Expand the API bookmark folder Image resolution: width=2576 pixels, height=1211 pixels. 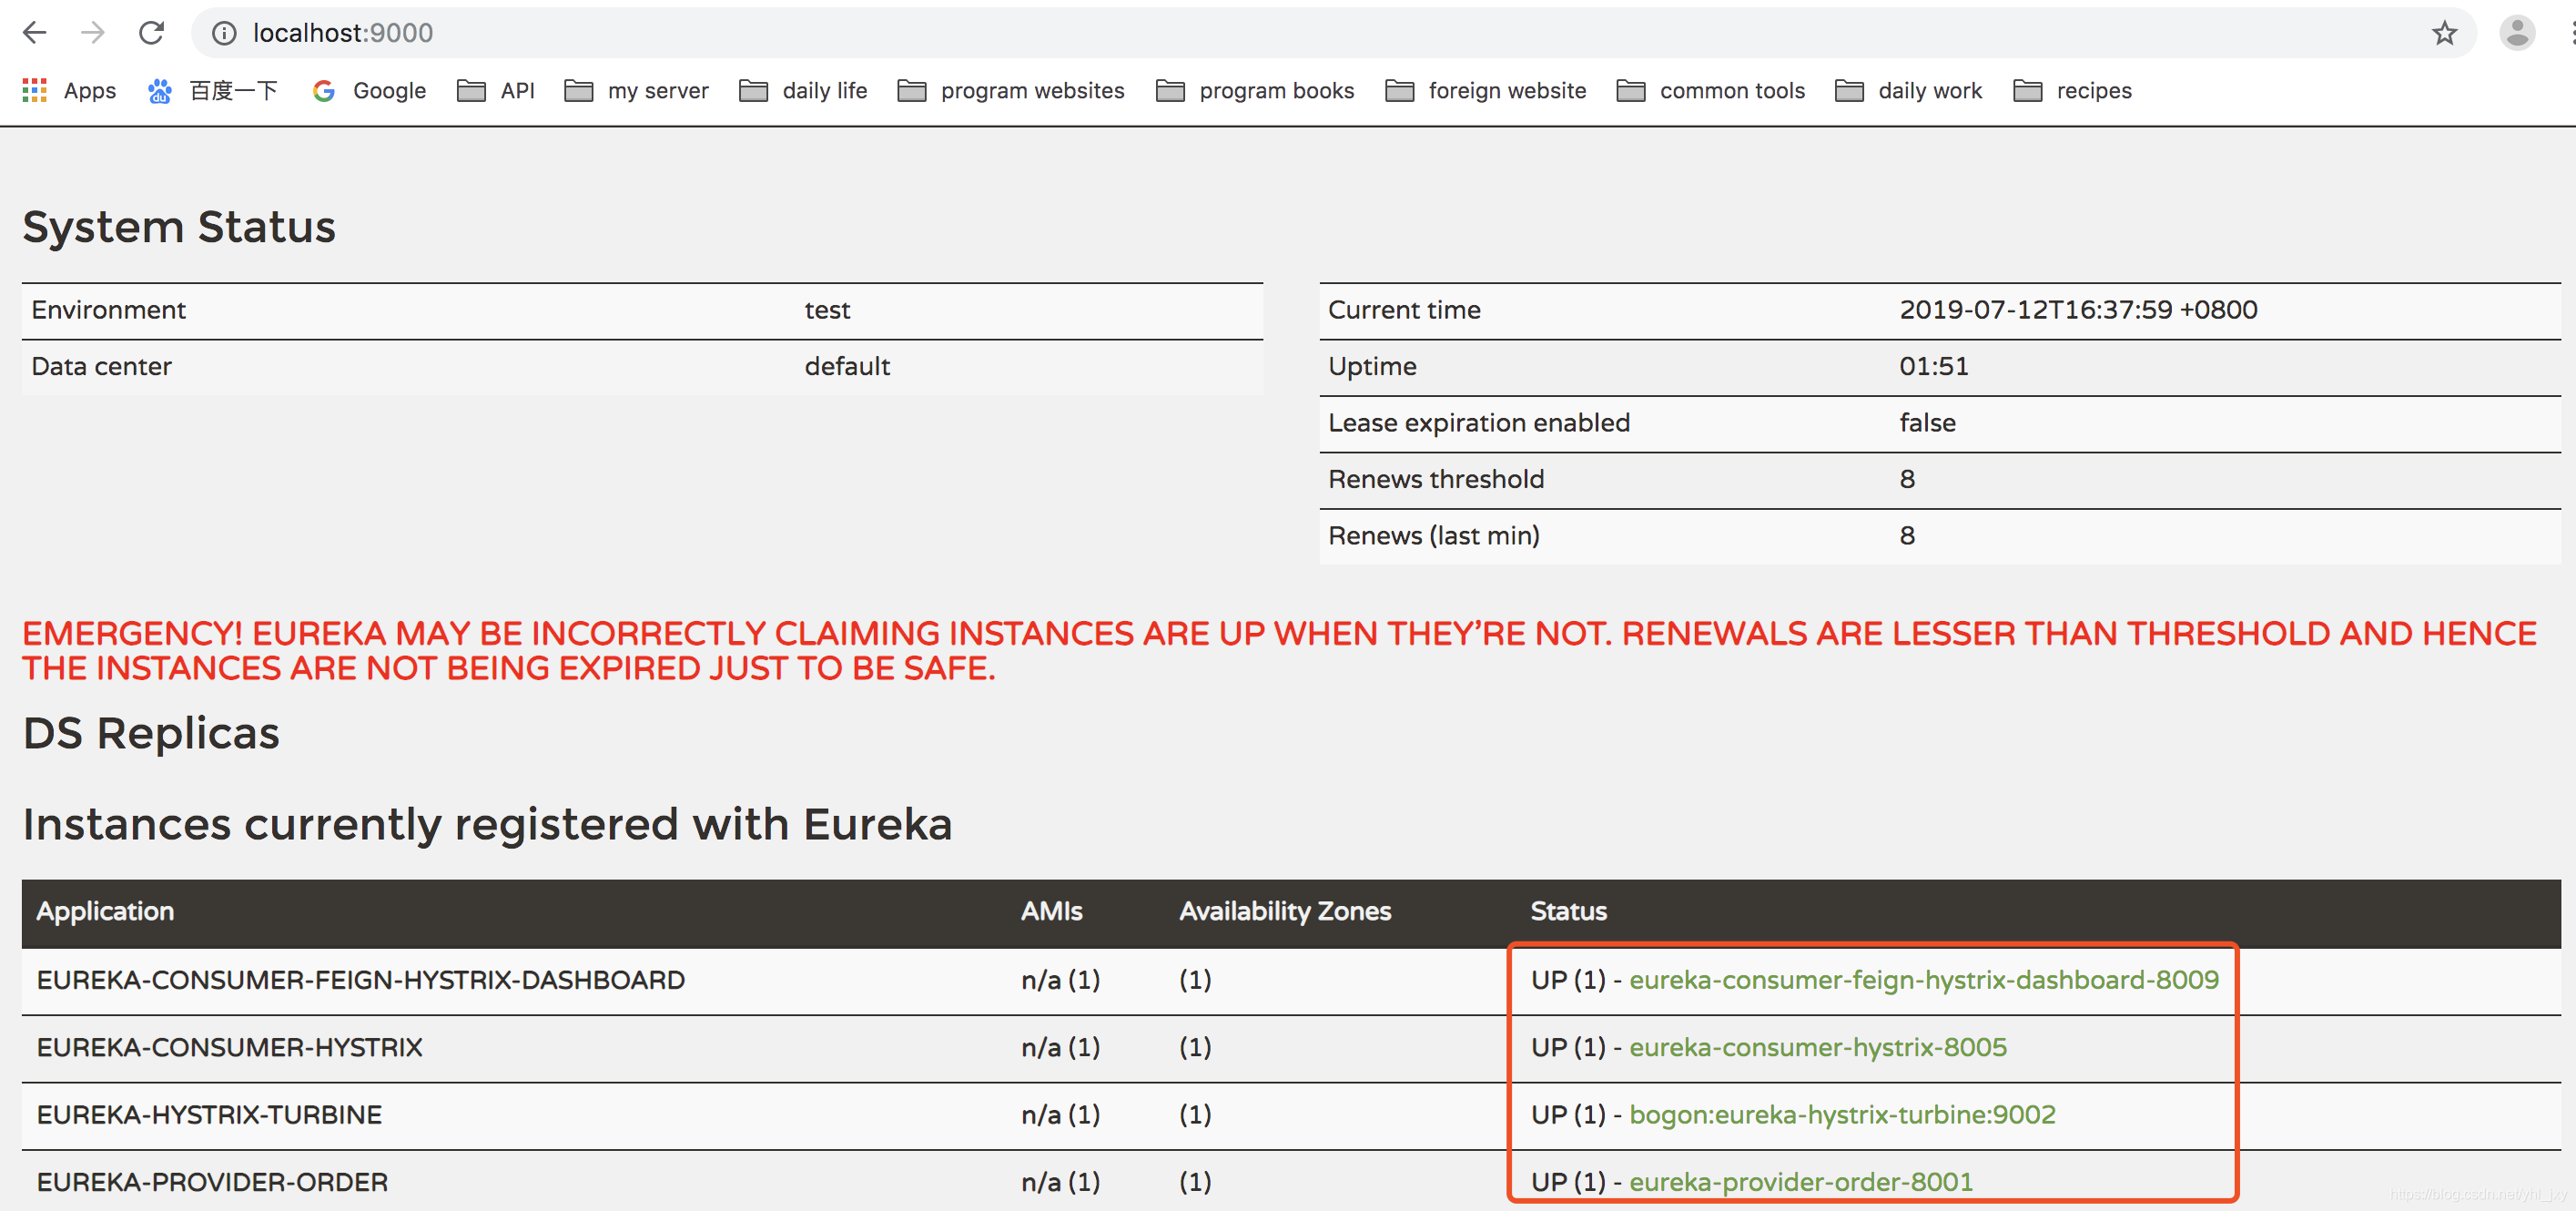coord(496,91)
